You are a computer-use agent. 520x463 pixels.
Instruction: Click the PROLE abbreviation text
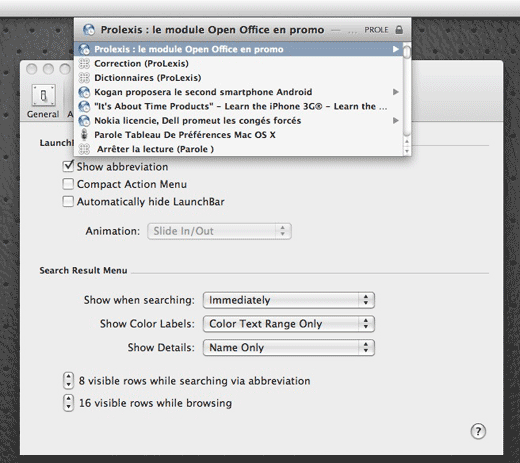(x=376, y=30)
